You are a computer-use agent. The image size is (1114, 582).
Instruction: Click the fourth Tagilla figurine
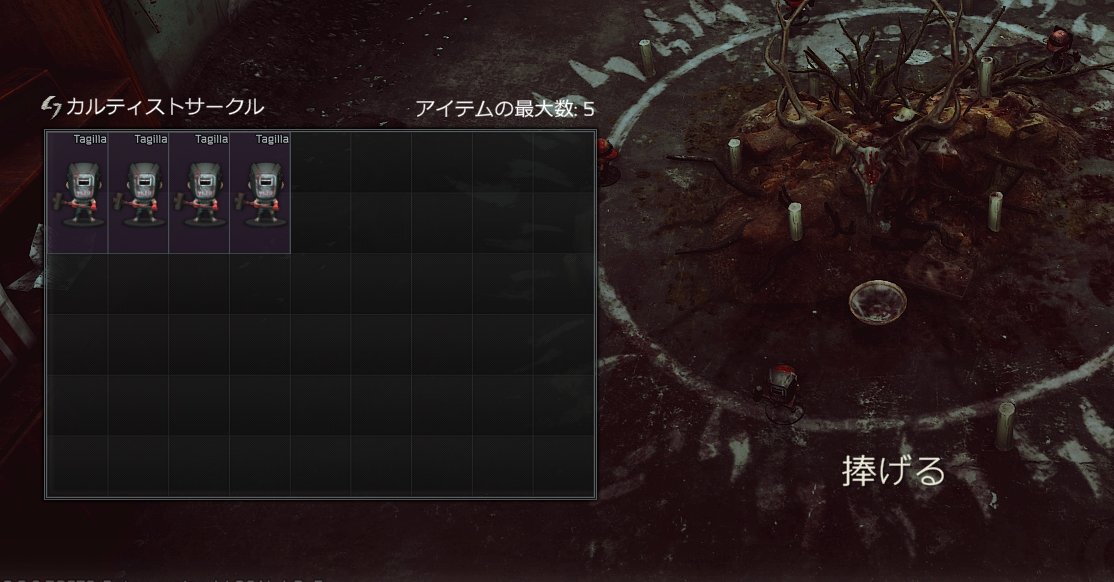coord(260,193)
